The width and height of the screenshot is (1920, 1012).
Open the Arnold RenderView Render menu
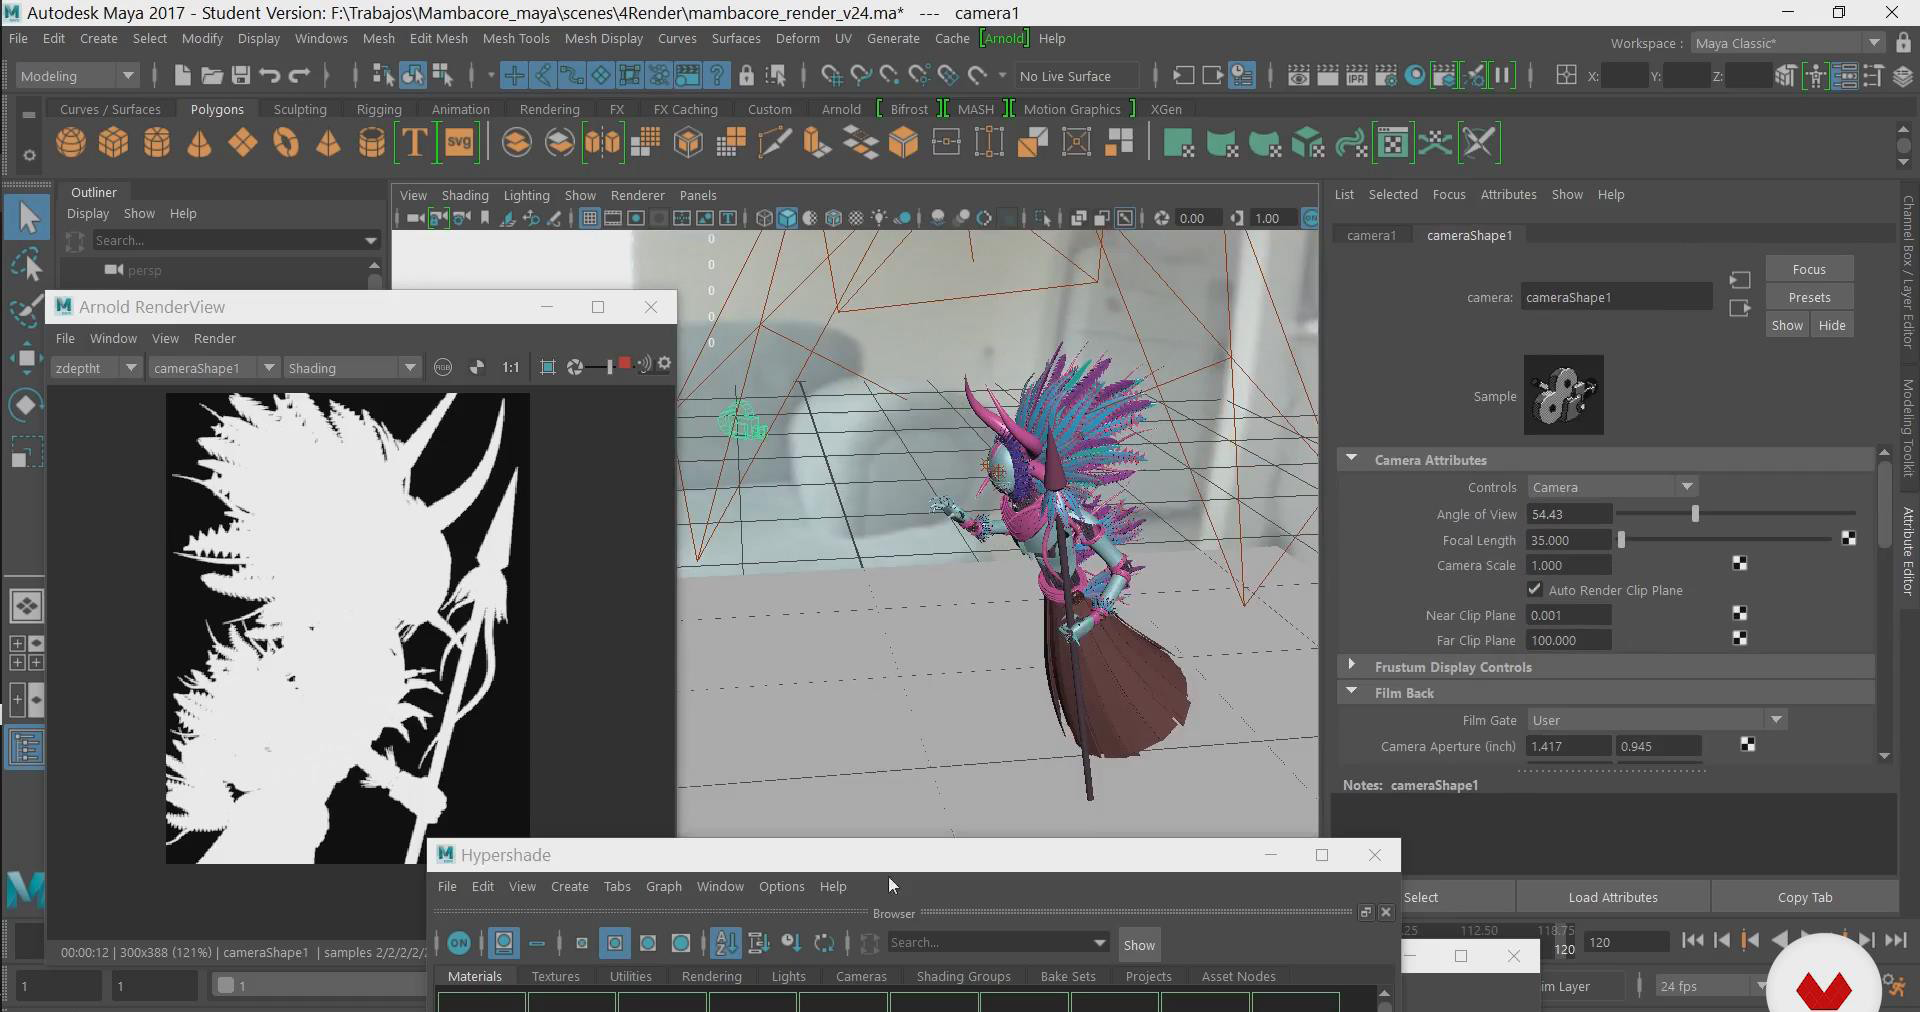tap(215, 338)
